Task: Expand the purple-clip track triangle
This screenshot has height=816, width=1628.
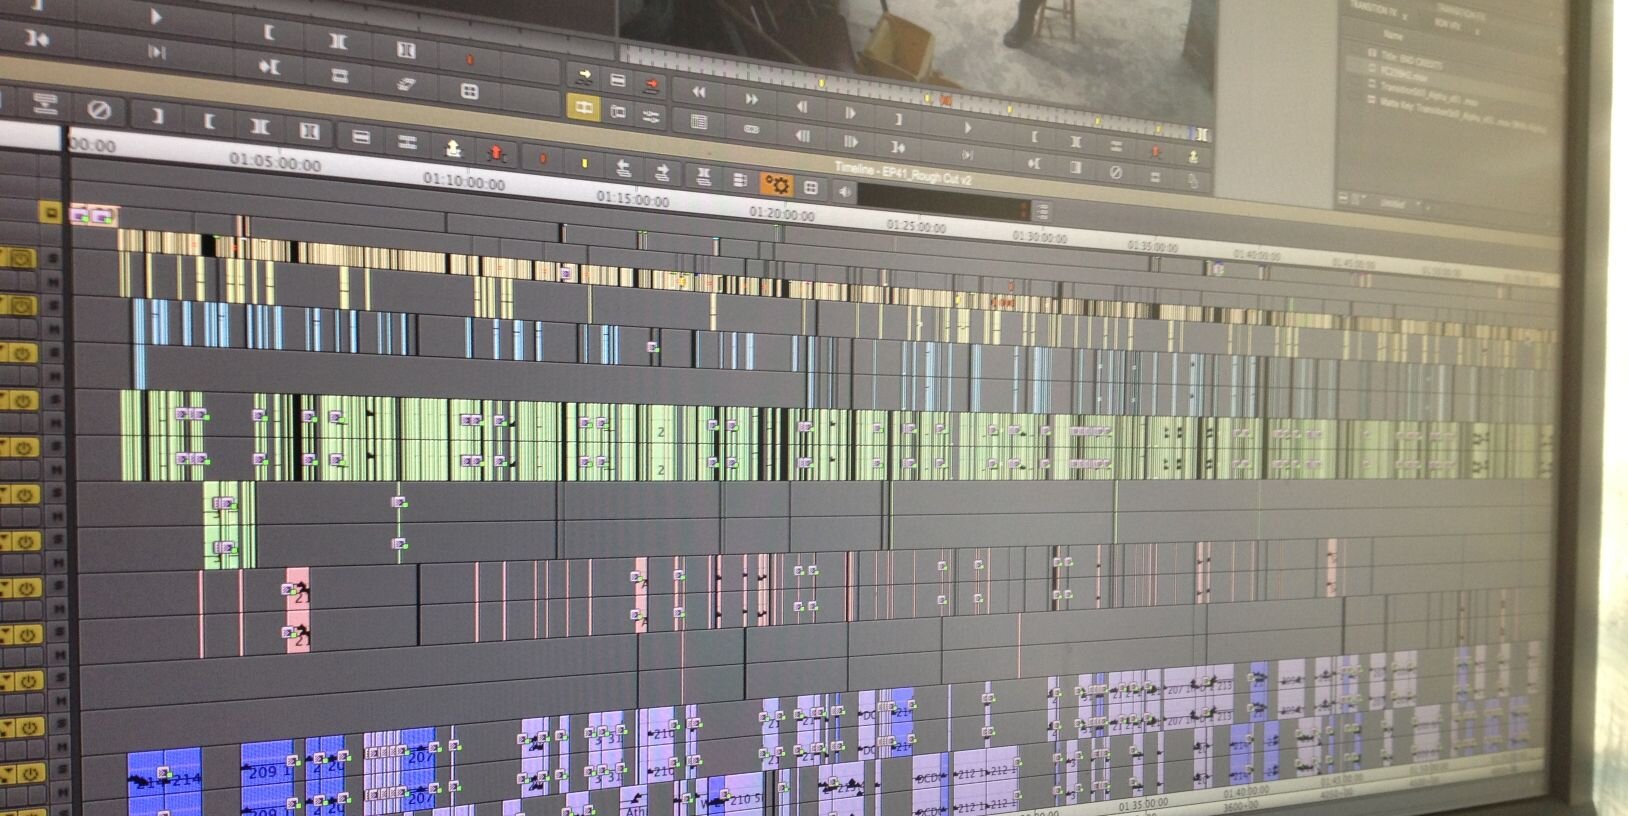Action: pos(9,772)
